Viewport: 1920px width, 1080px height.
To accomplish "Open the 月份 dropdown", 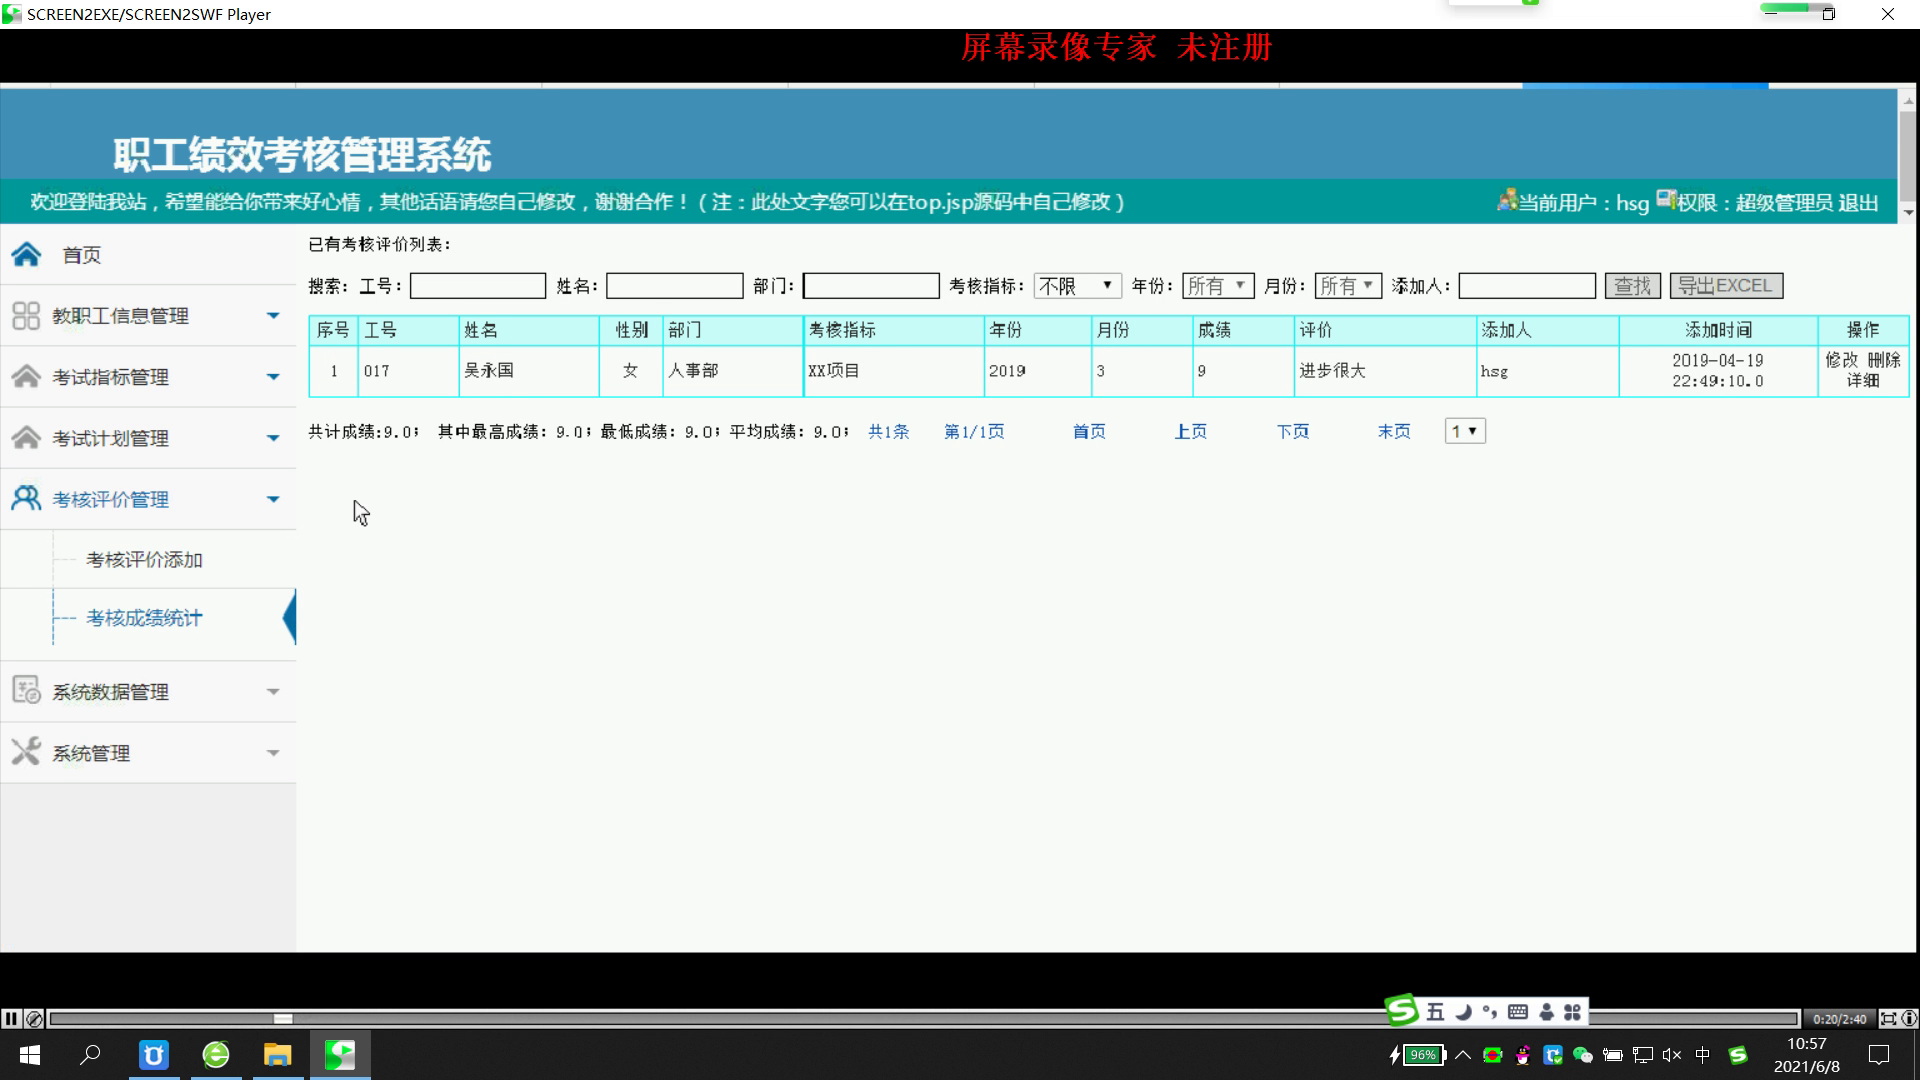I will [1347, 286].
